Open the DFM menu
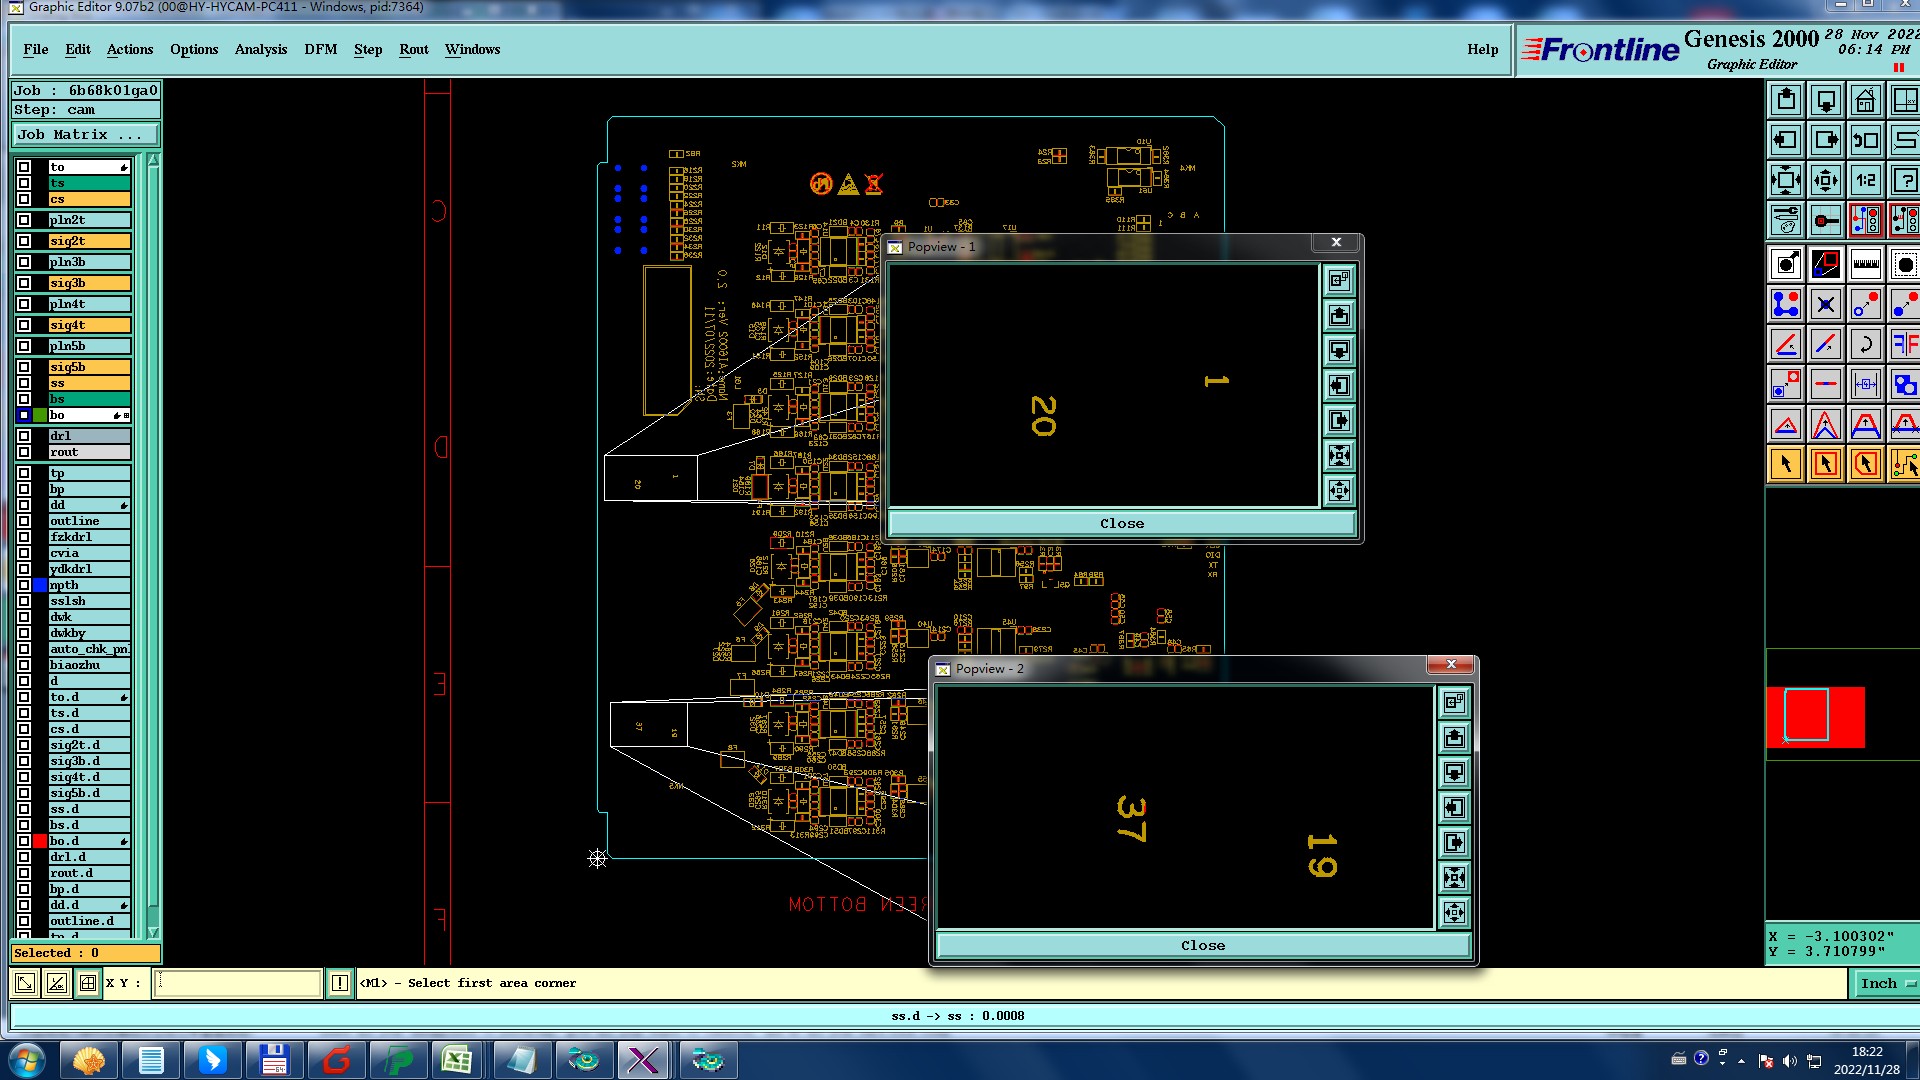 click(320, 50)
